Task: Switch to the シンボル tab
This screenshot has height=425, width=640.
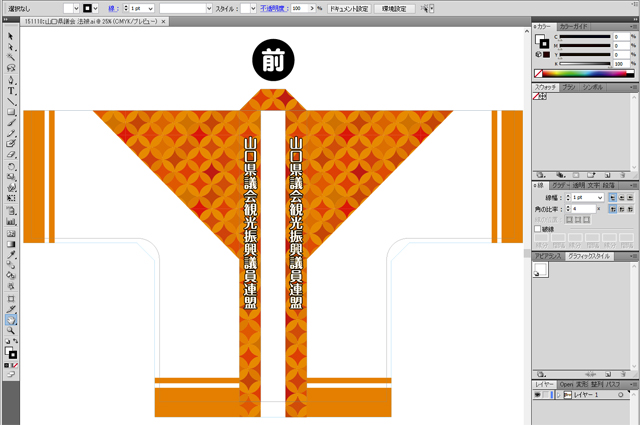Action: [x=593, y=87]
